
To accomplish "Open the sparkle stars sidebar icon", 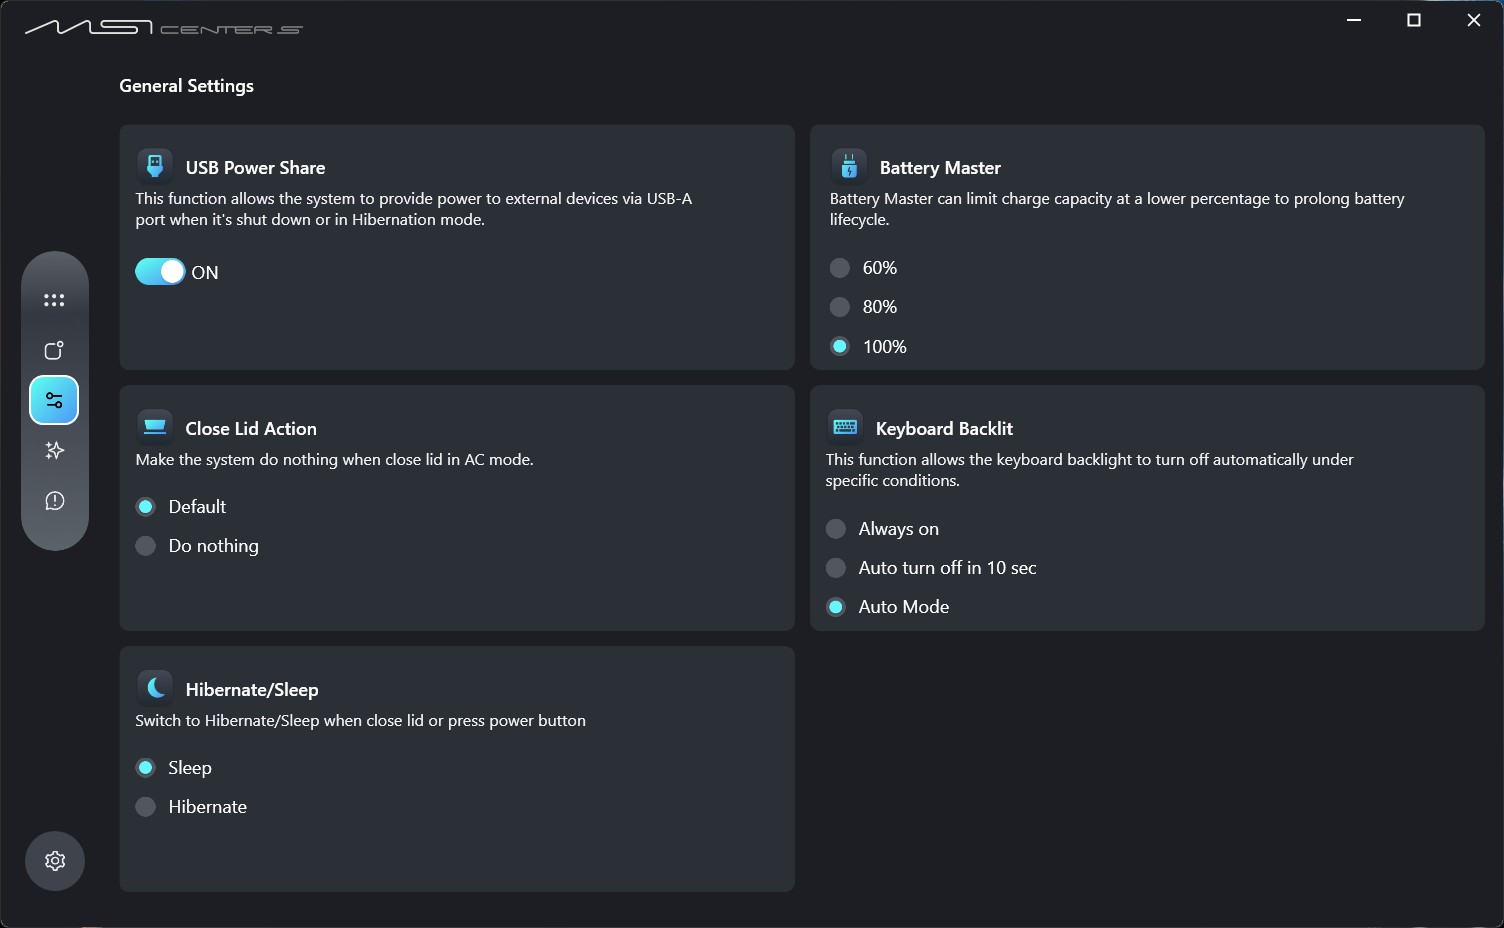I will click(54, 451).
